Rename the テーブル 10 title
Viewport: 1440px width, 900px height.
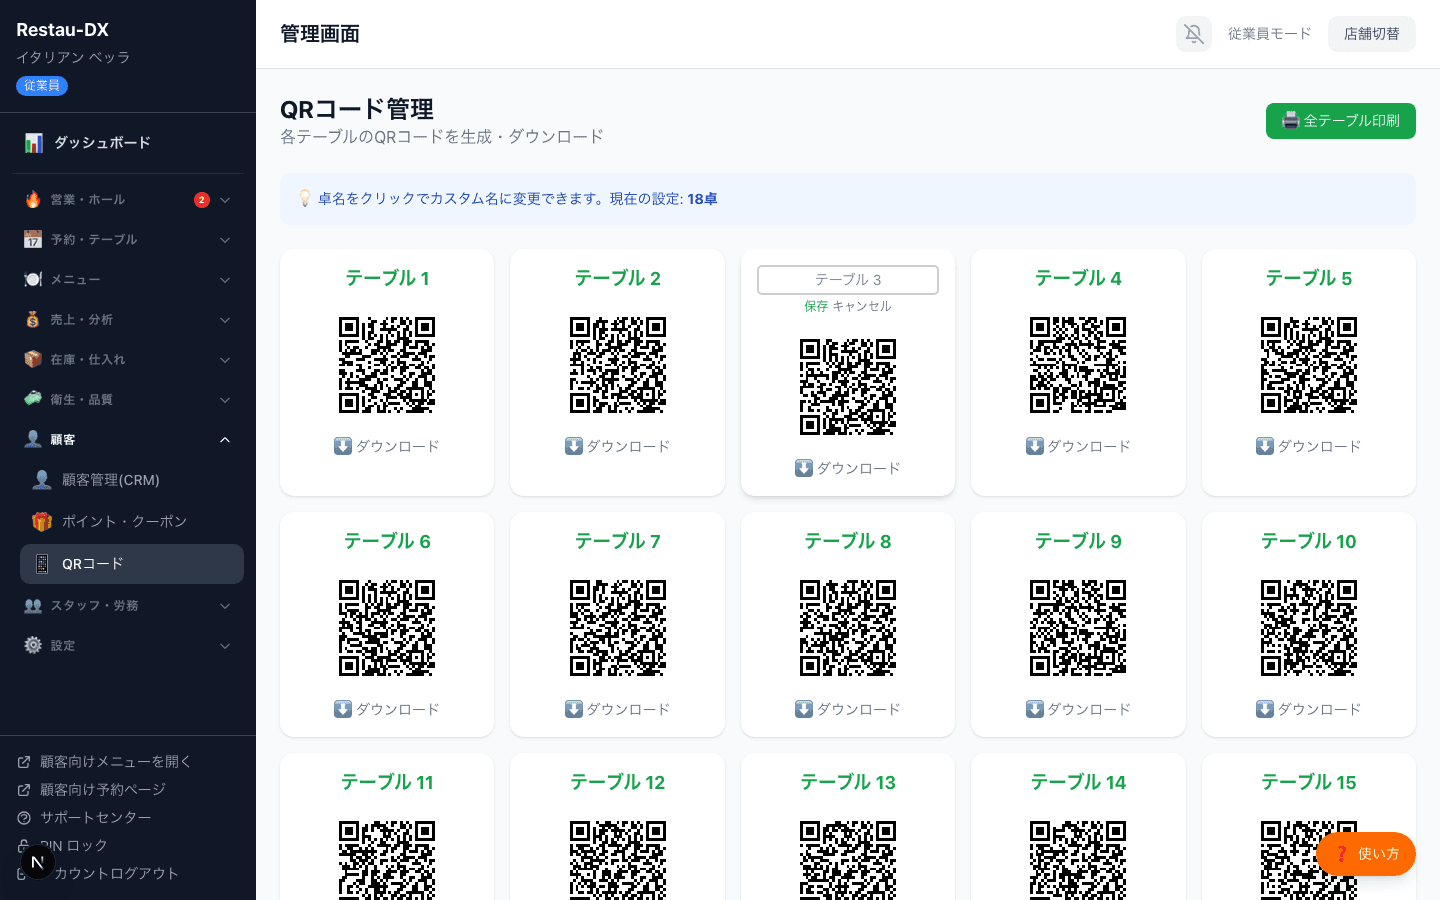pos(1309,541)
